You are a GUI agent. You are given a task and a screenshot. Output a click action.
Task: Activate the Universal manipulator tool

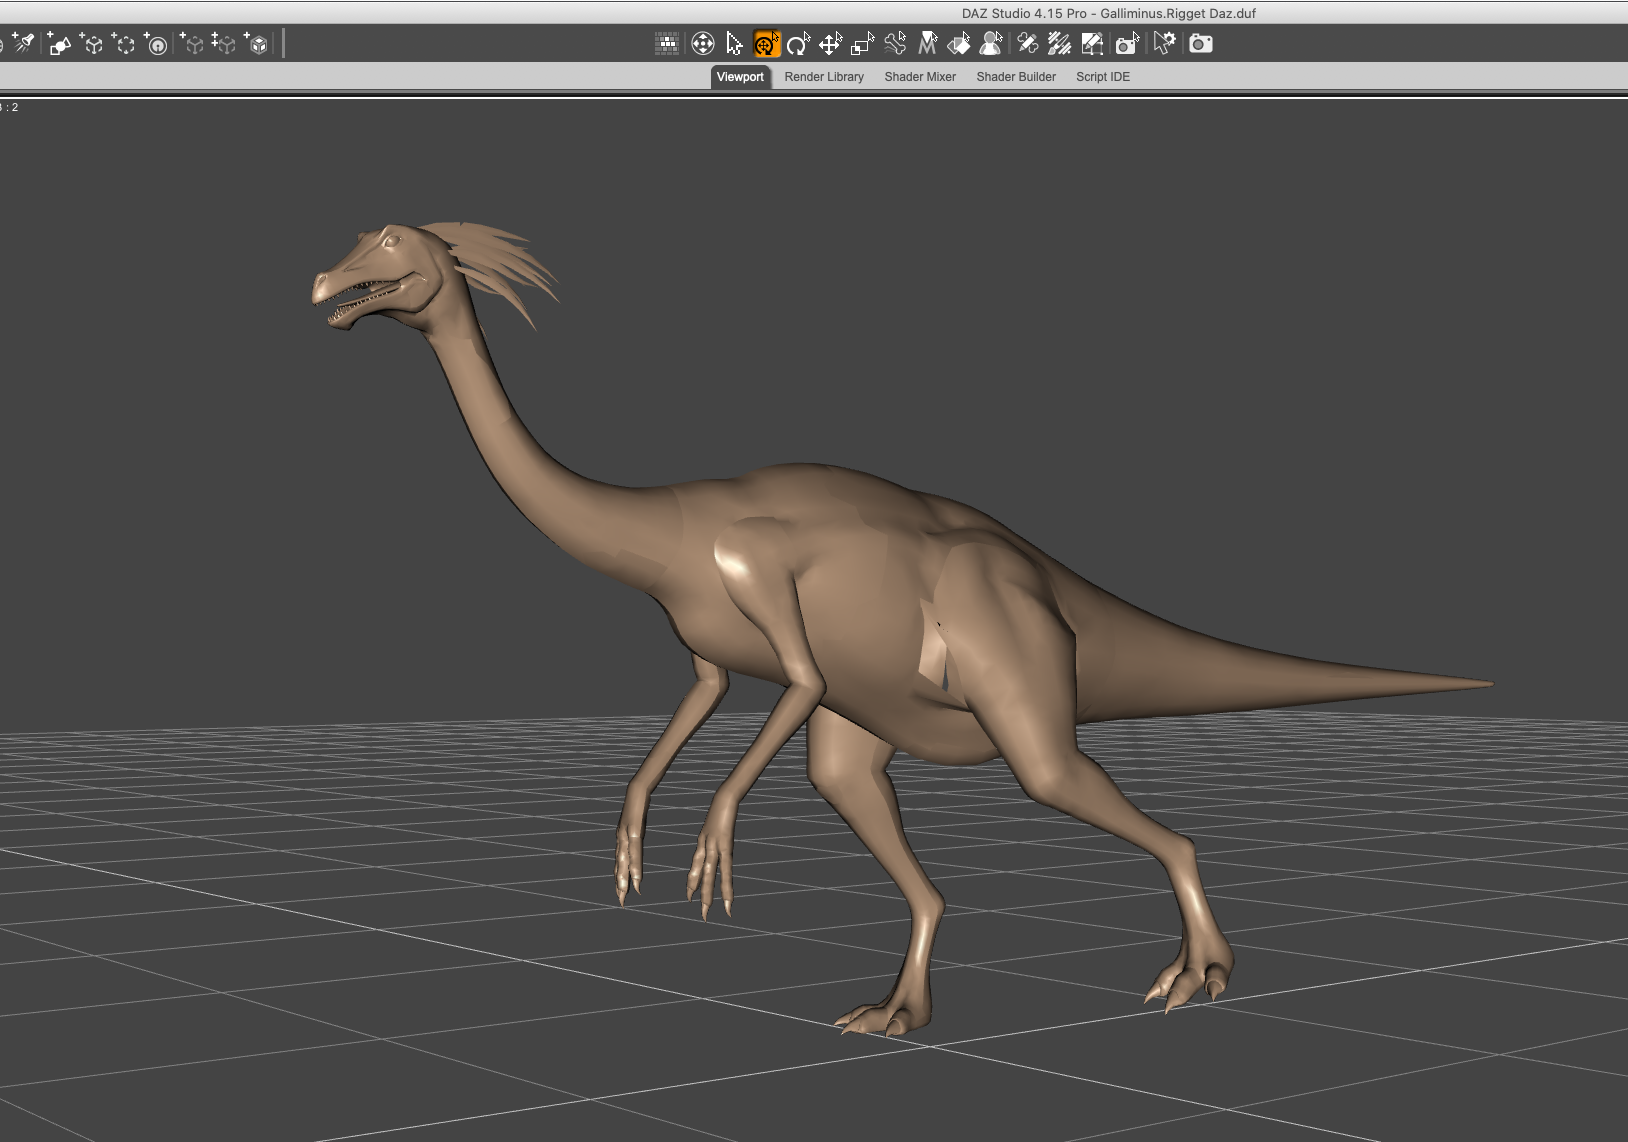(x=766, y=44)
